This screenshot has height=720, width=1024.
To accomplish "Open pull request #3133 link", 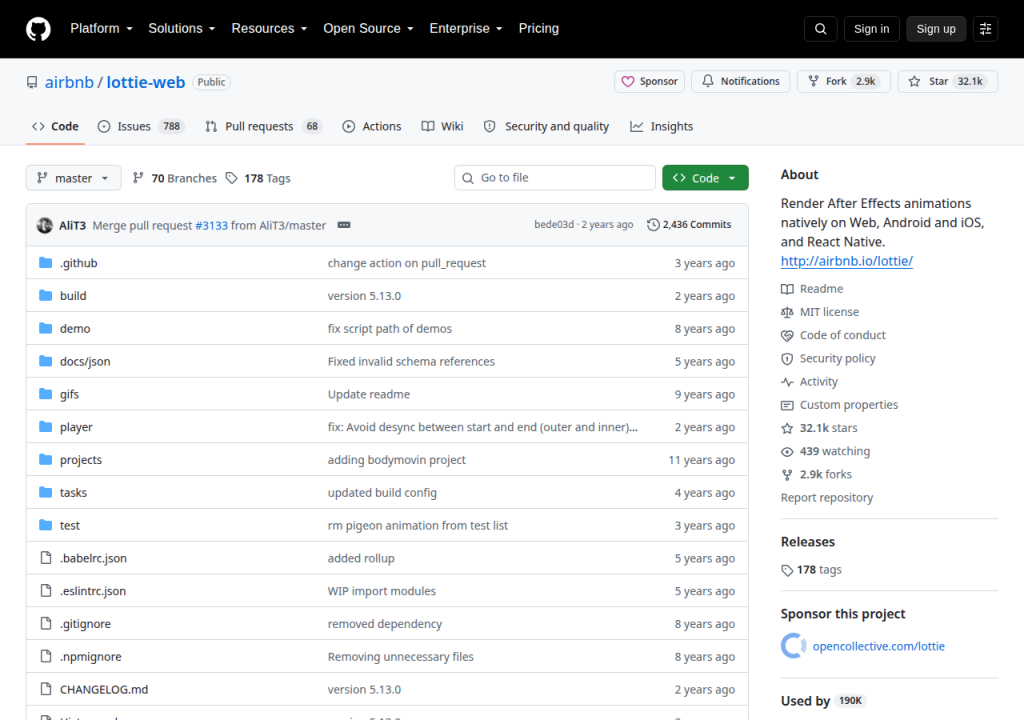I will pos(212,225).
